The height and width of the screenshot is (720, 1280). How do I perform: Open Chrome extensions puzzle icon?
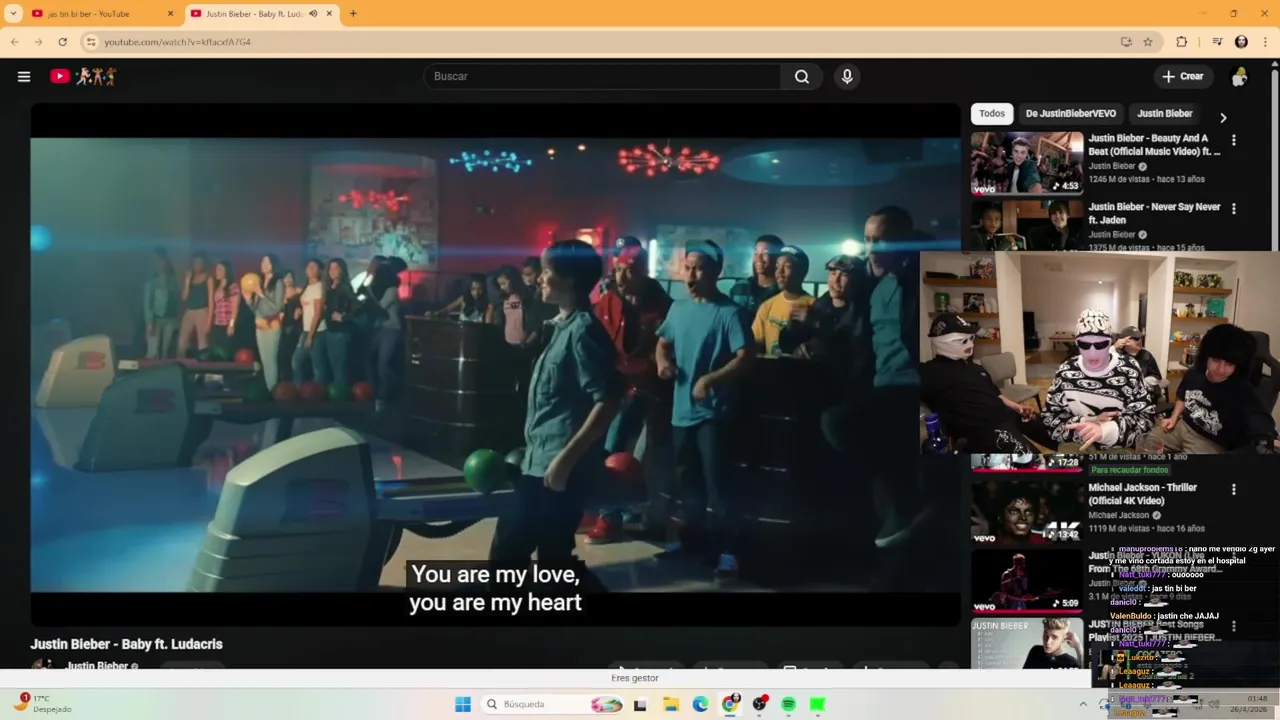coord(1181,42)
